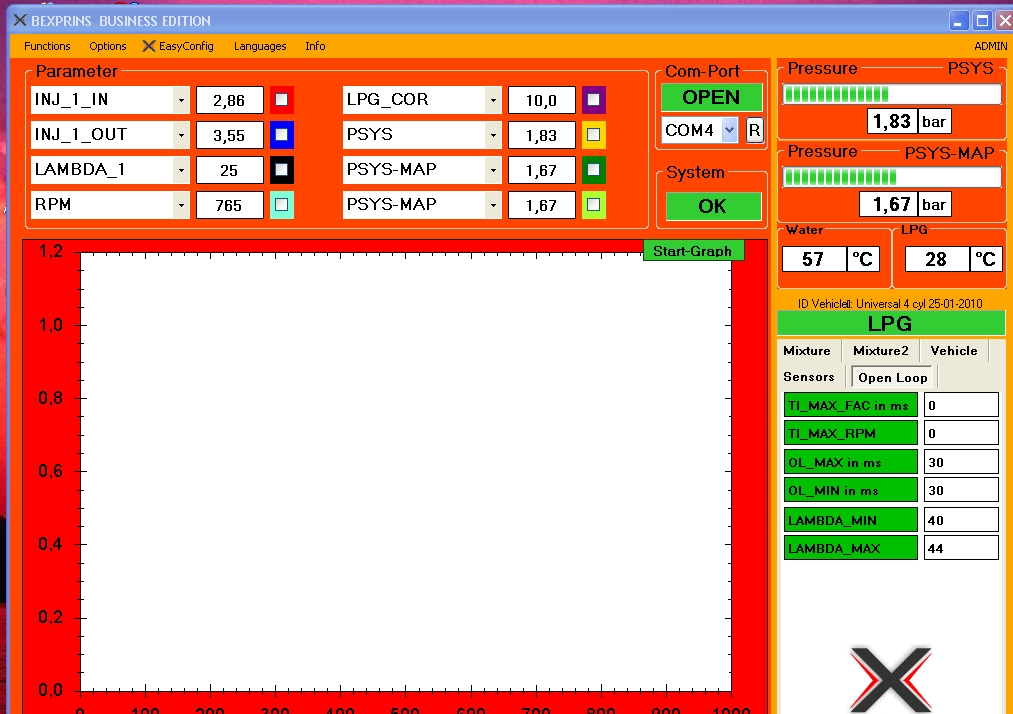Viewport: 1013px width, 714px height.
Task: Click the ID Vehicle Universal 4 cyl text
Action: pyautogui.click(x=890, y=303)
